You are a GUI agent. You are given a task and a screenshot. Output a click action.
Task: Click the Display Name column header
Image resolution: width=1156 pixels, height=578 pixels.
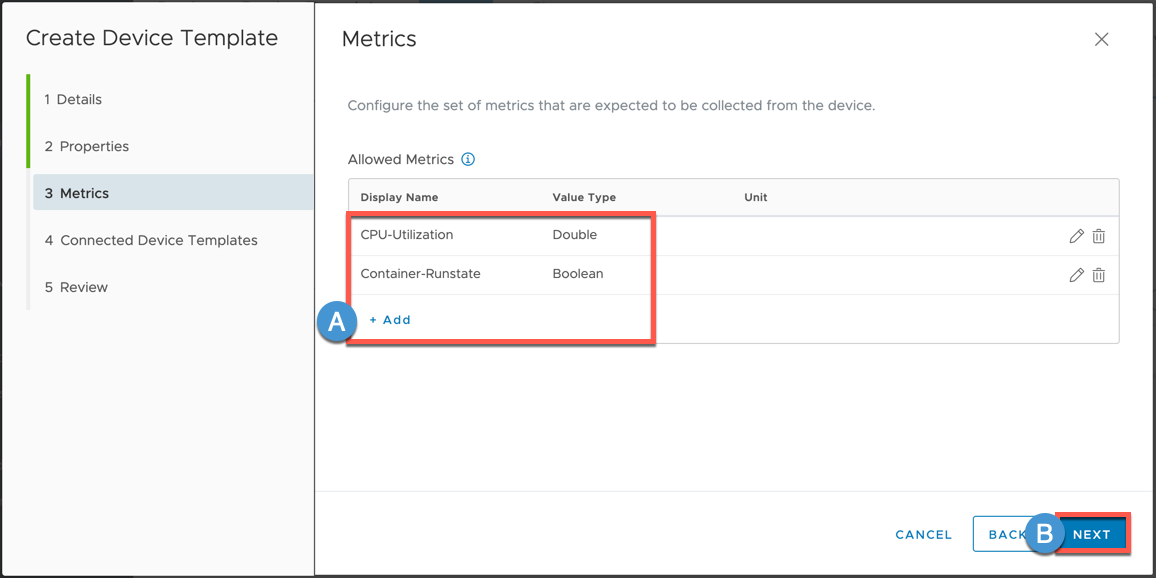(399, 197)
